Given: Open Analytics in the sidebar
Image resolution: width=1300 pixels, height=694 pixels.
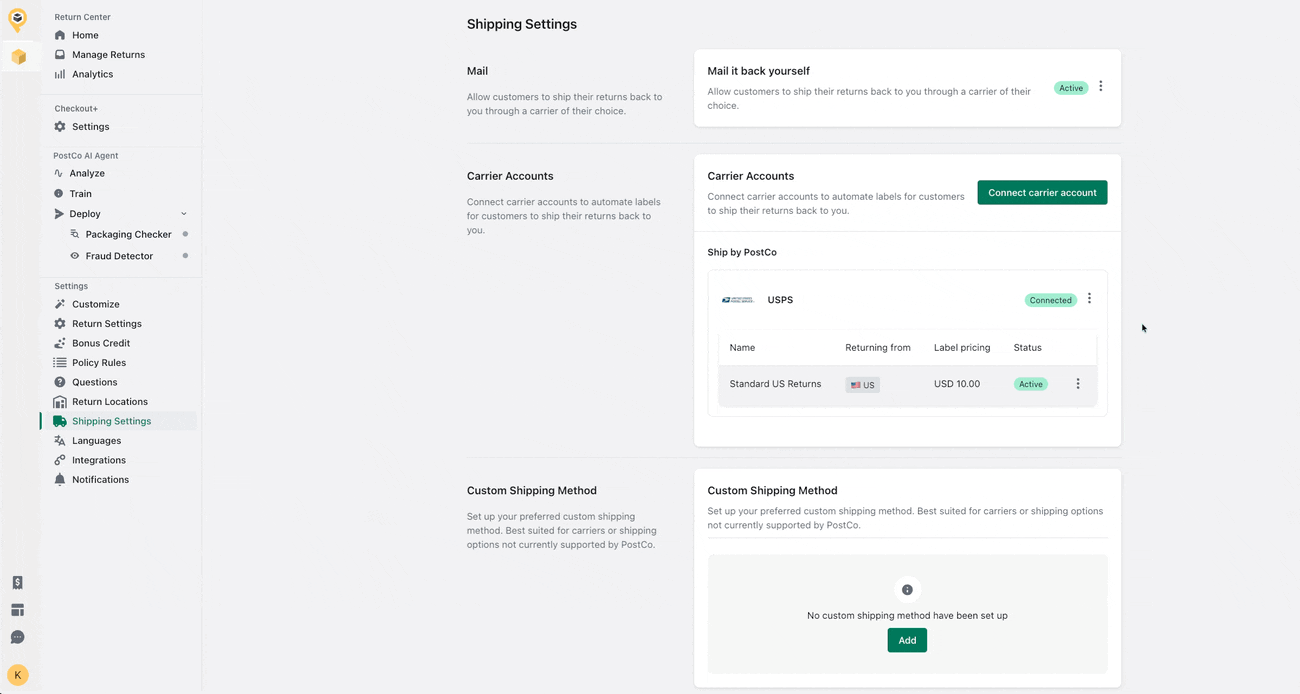Looking at the screenshot, I should (92, 74).
